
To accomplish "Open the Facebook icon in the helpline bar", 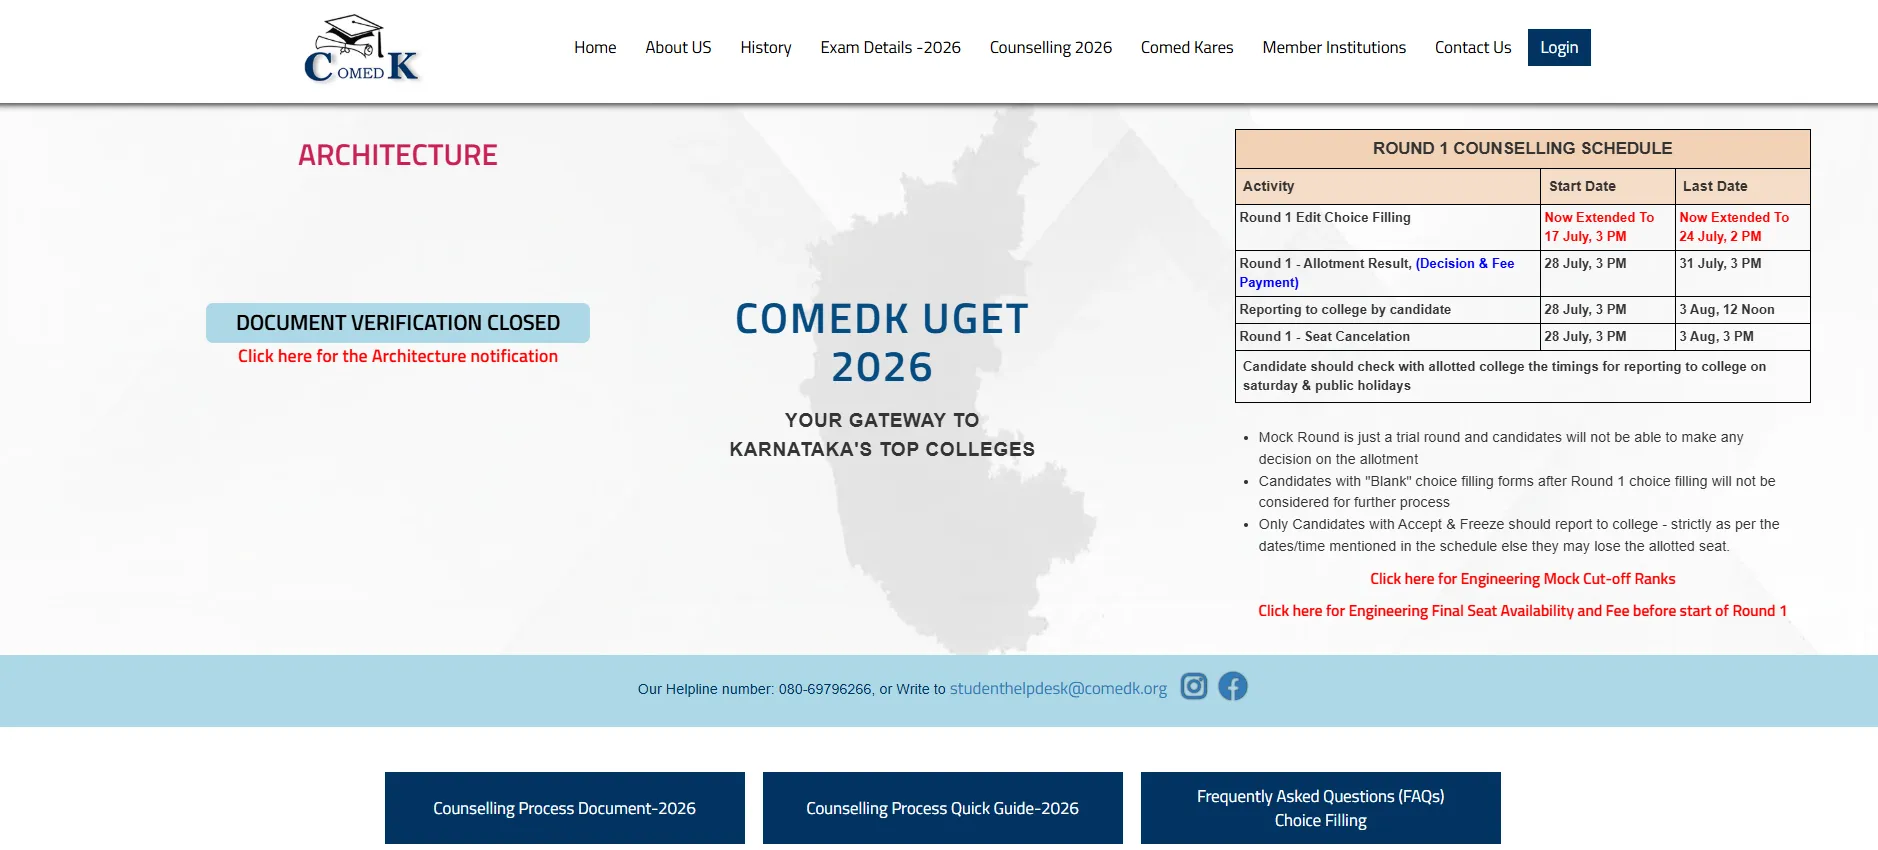I will (x=1233, y=686).
